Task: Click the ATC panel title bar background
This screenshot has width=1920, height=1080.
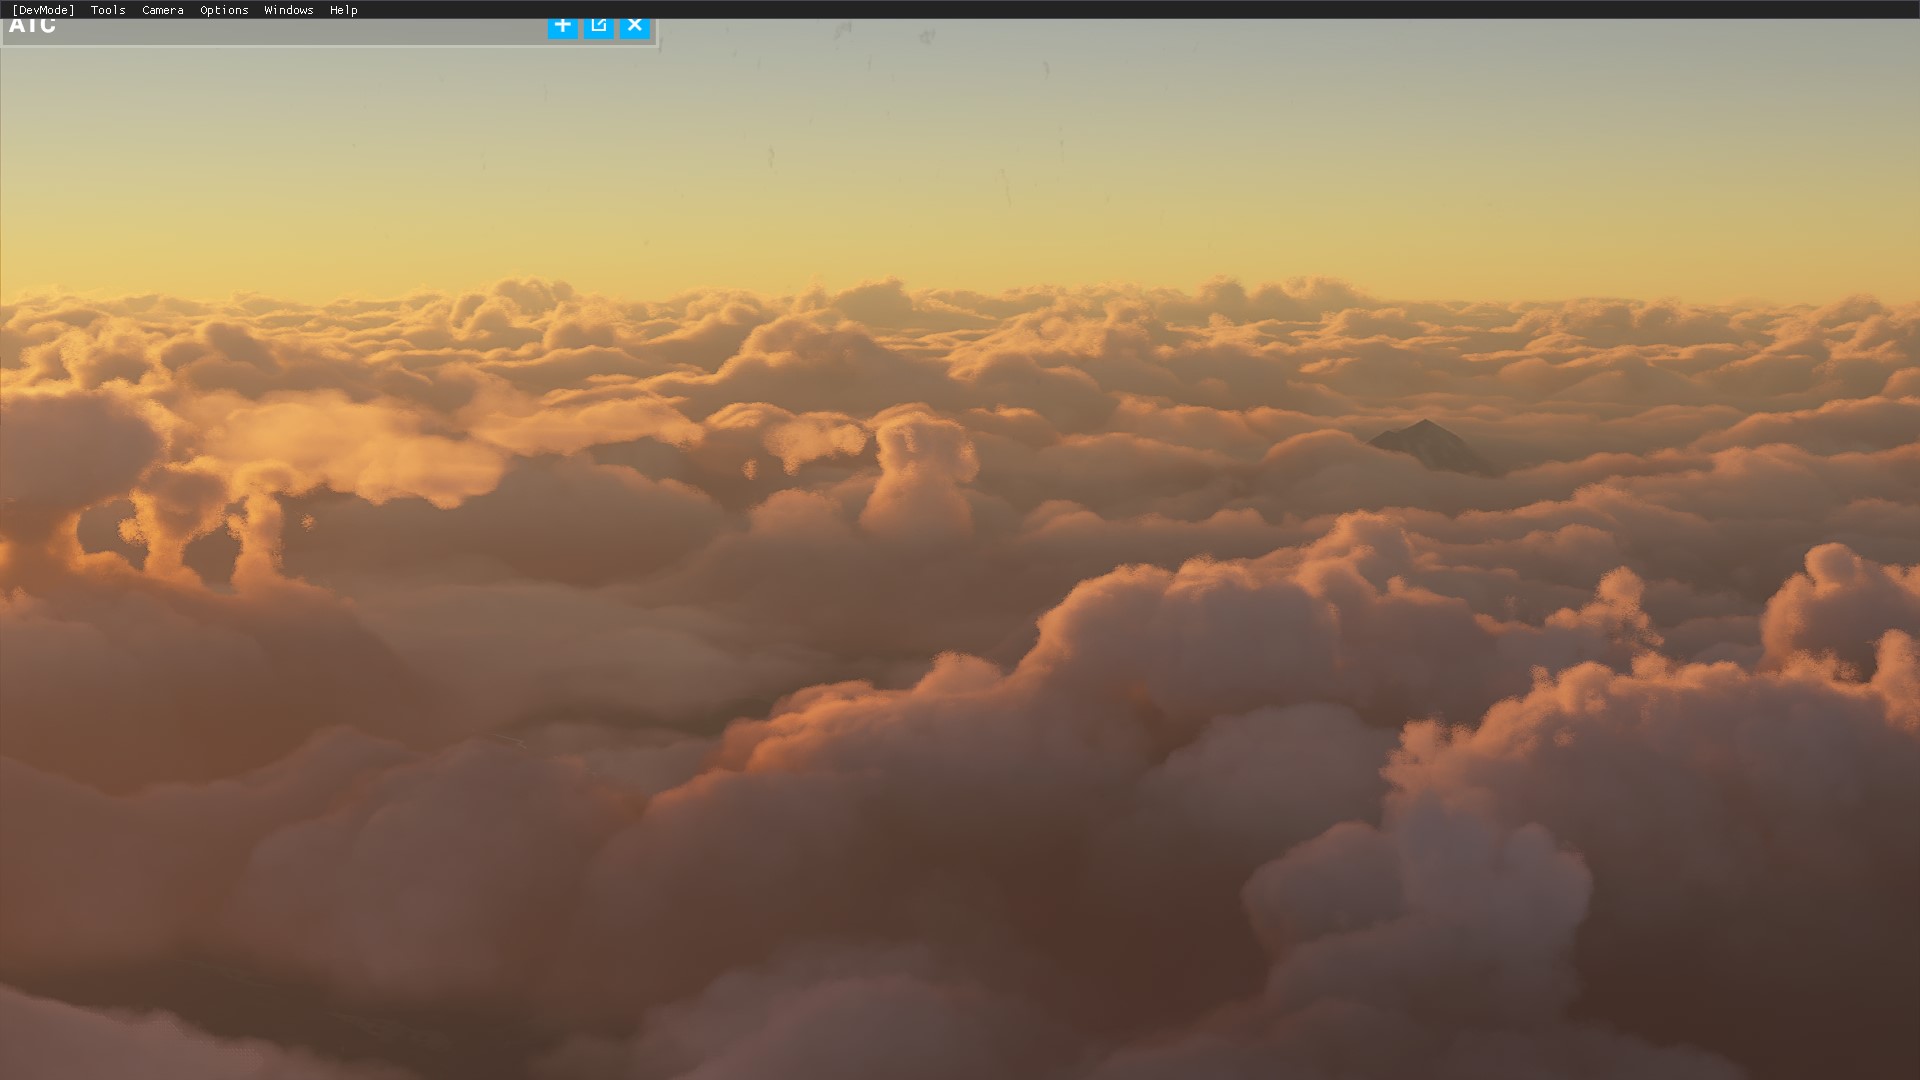Action: click(x=300, y=31)
